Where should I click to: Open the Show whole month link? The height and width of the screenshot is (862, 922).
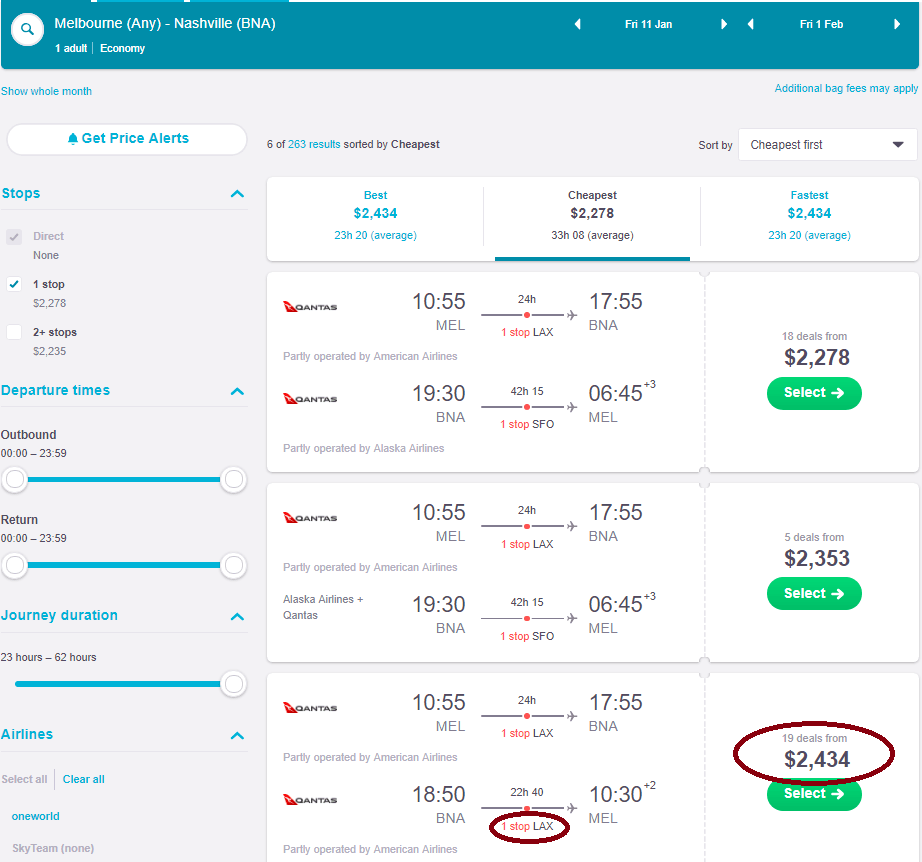(x=46, y=90)
